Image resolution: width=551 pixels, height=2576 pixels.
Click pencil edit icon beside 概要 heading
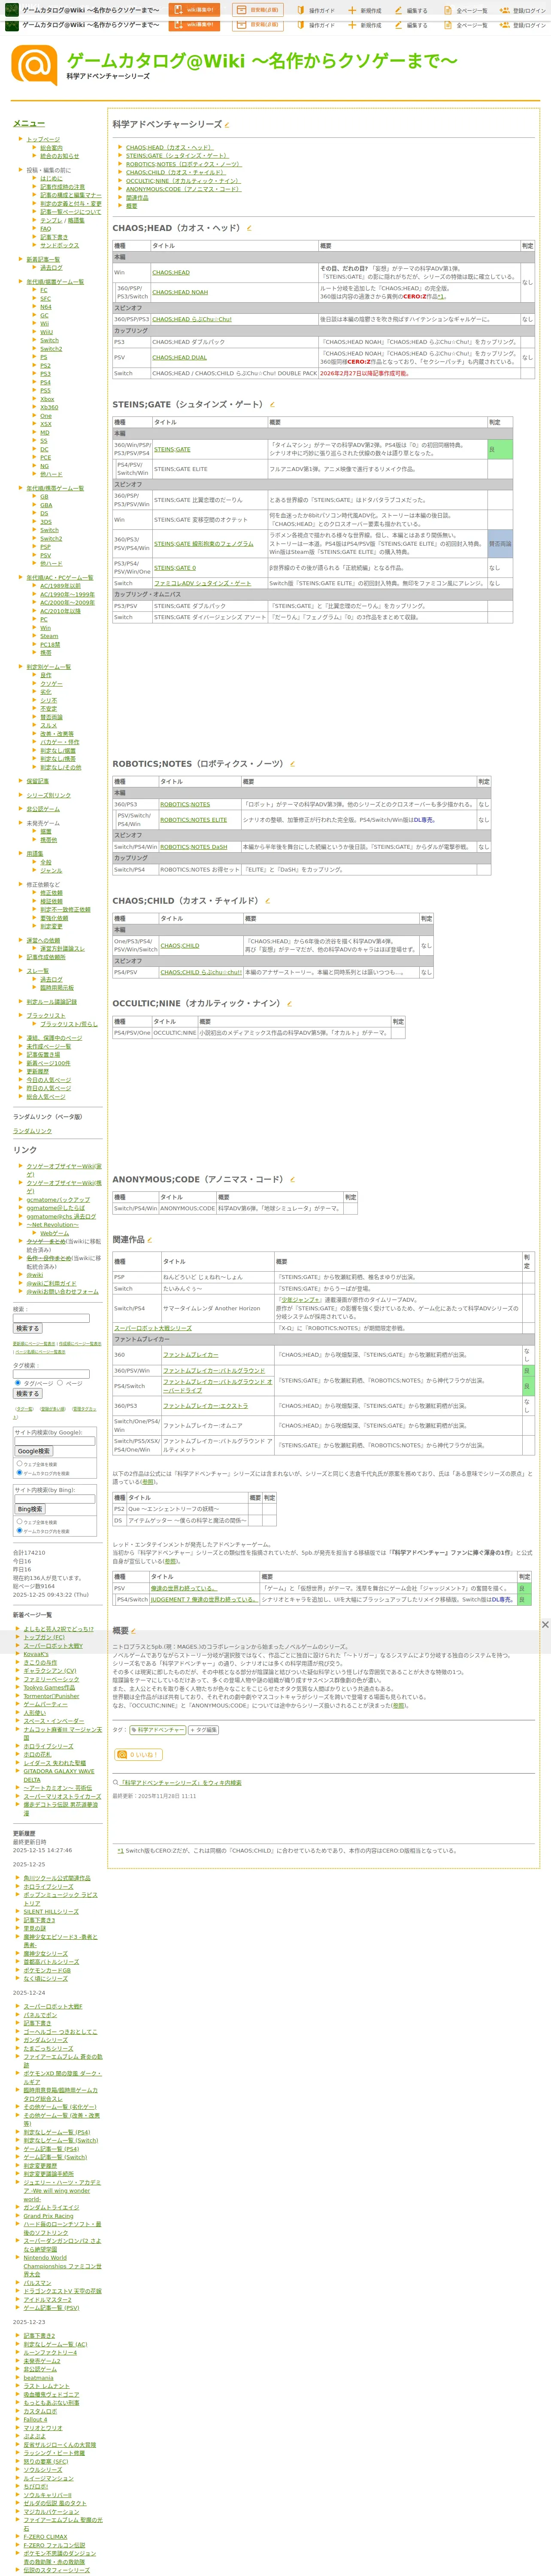pos(134,1631)
